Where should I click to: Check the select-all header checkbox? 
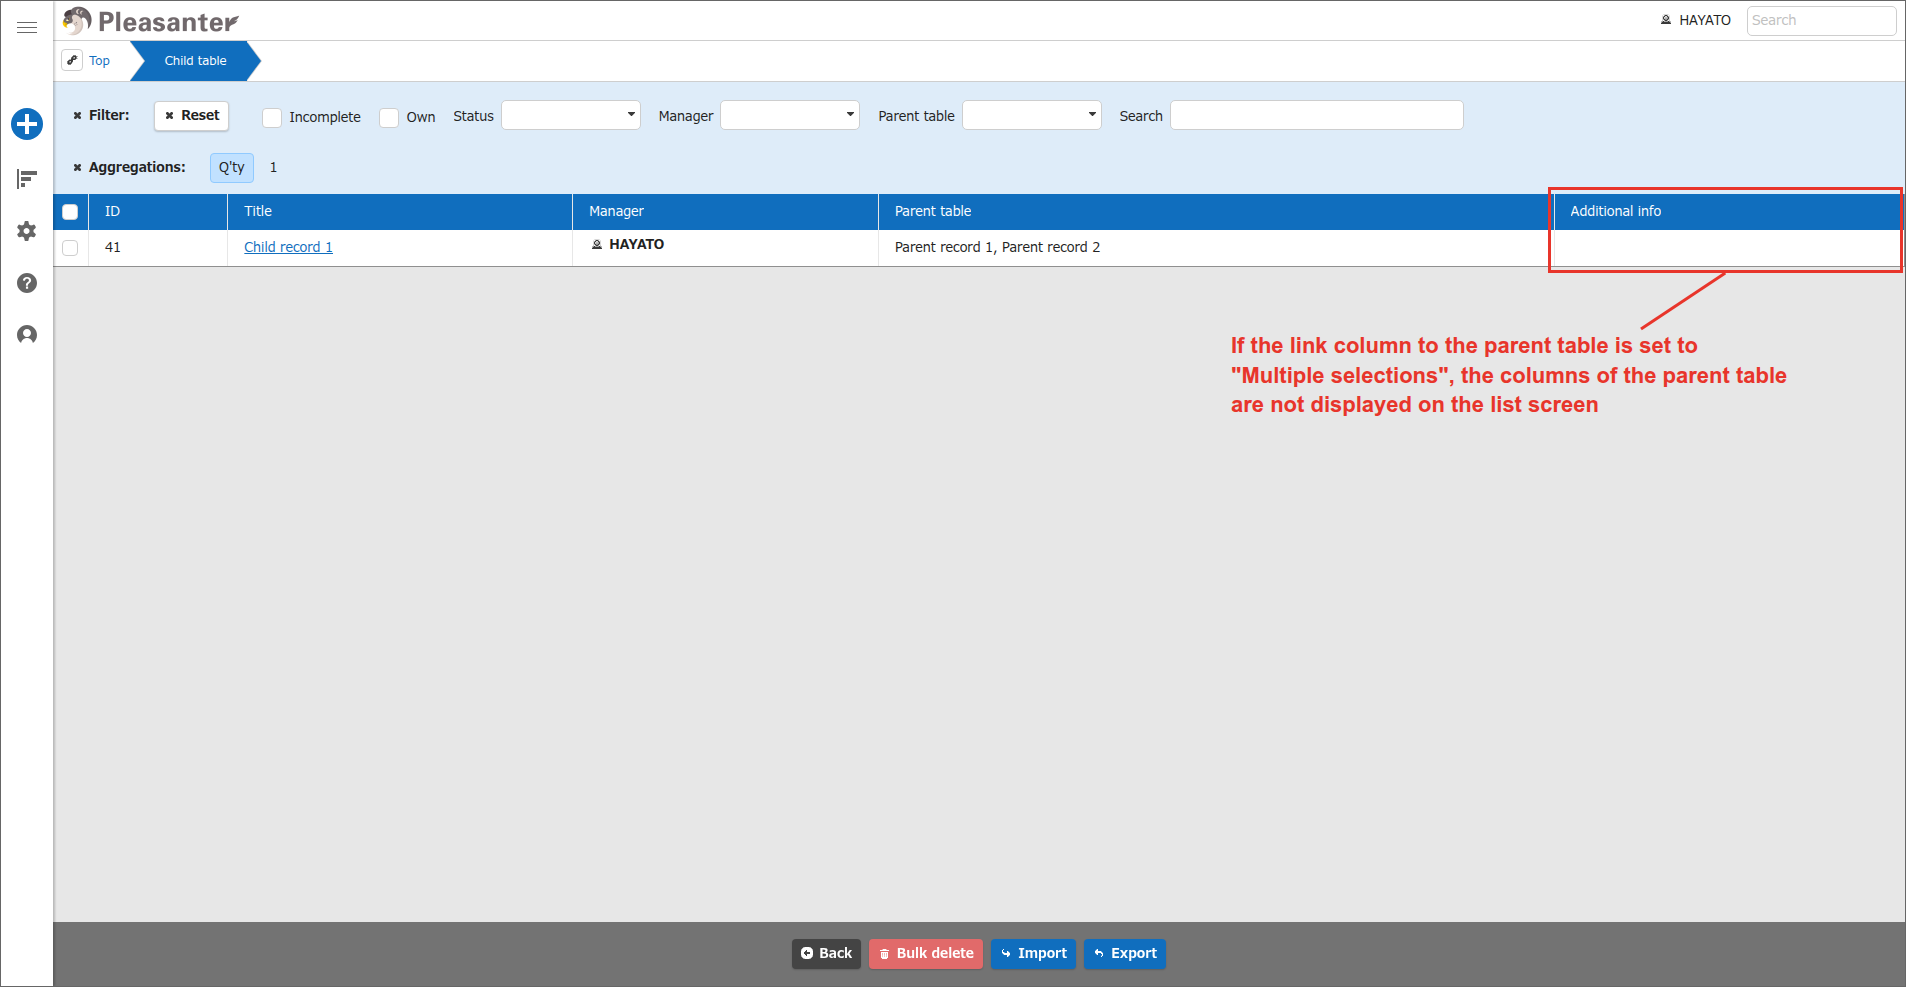[x=70, y=211]
